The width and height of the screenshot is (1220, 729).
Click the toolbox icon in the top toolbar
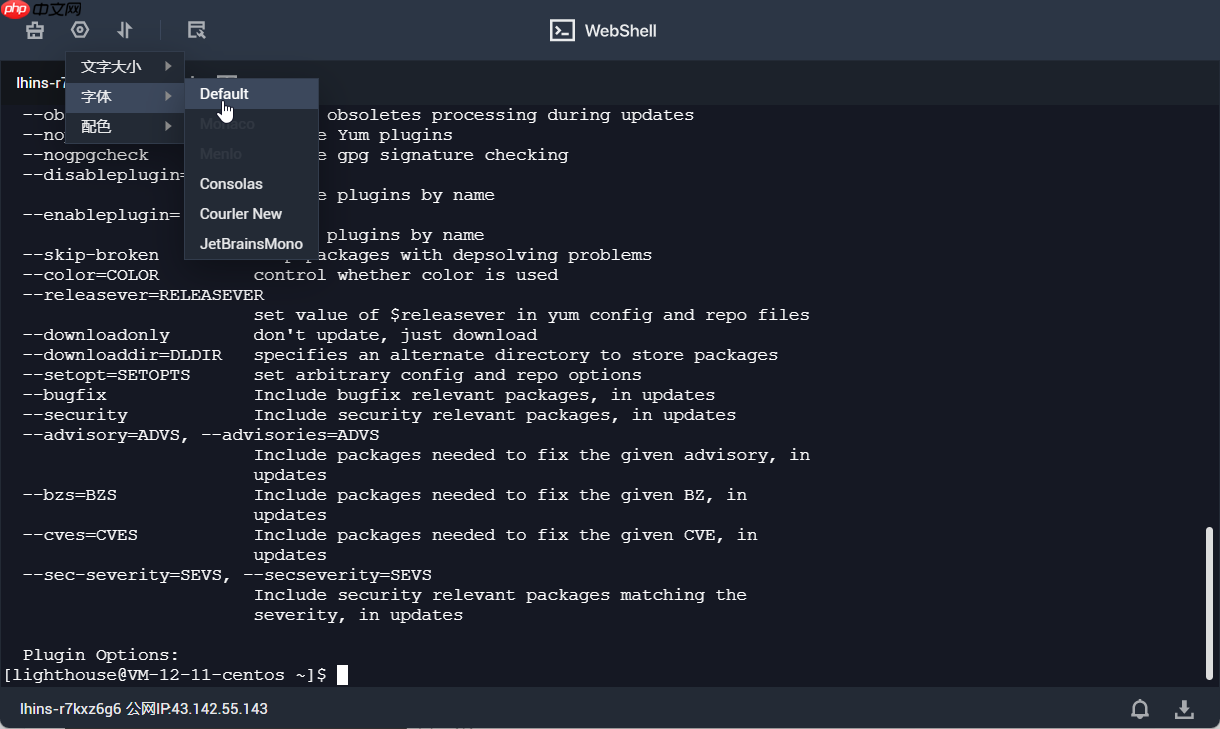point(35,30)
